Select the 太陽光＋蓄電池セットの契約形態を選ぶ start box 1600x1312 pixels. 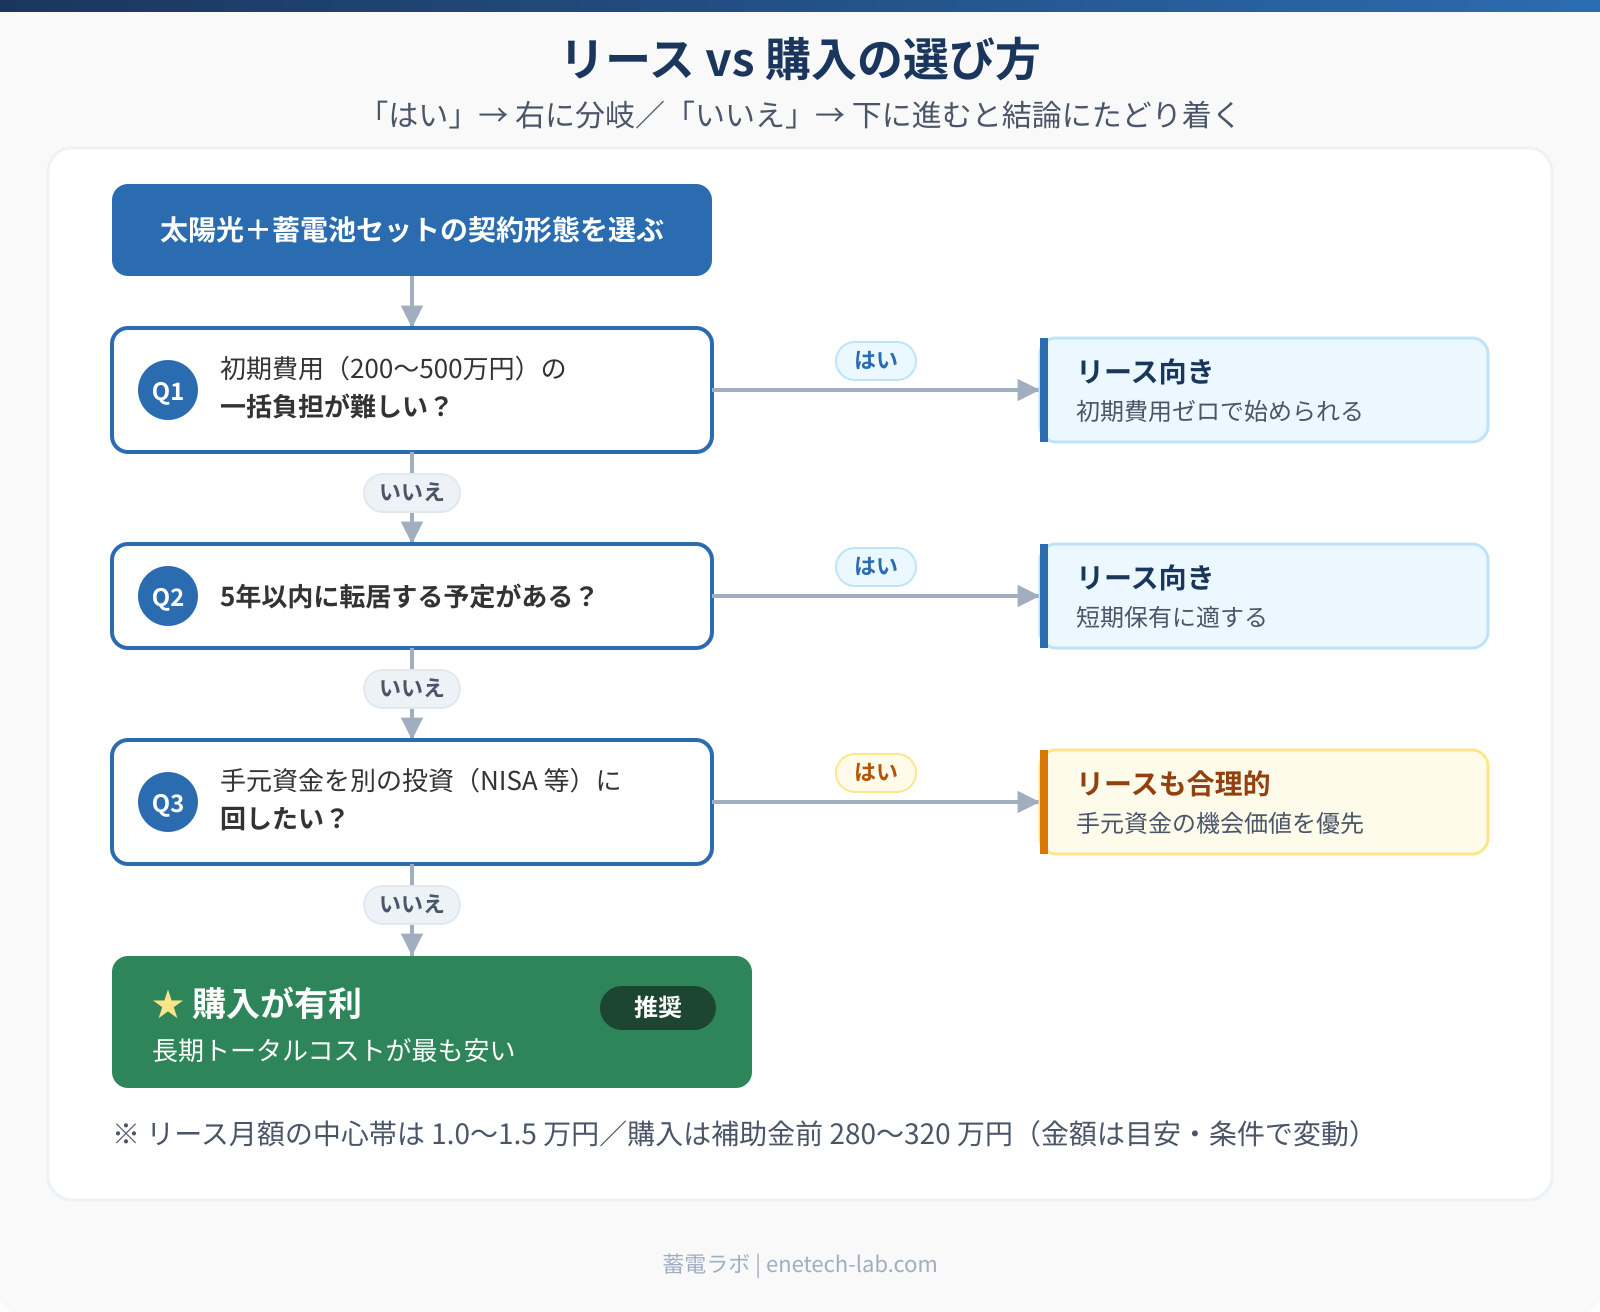pos(412,230)
